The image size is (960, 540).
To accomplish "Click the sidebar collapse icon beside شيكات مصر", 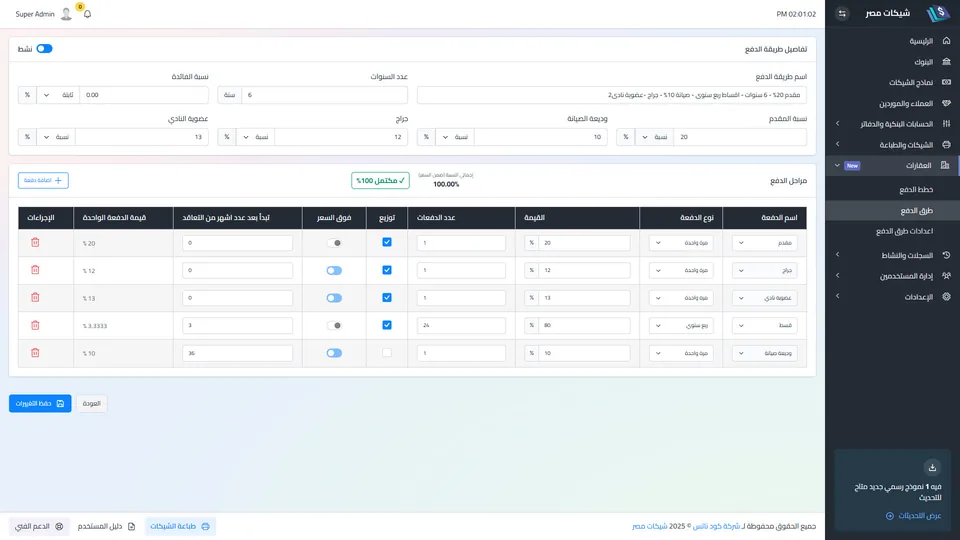I will point(842,13).
